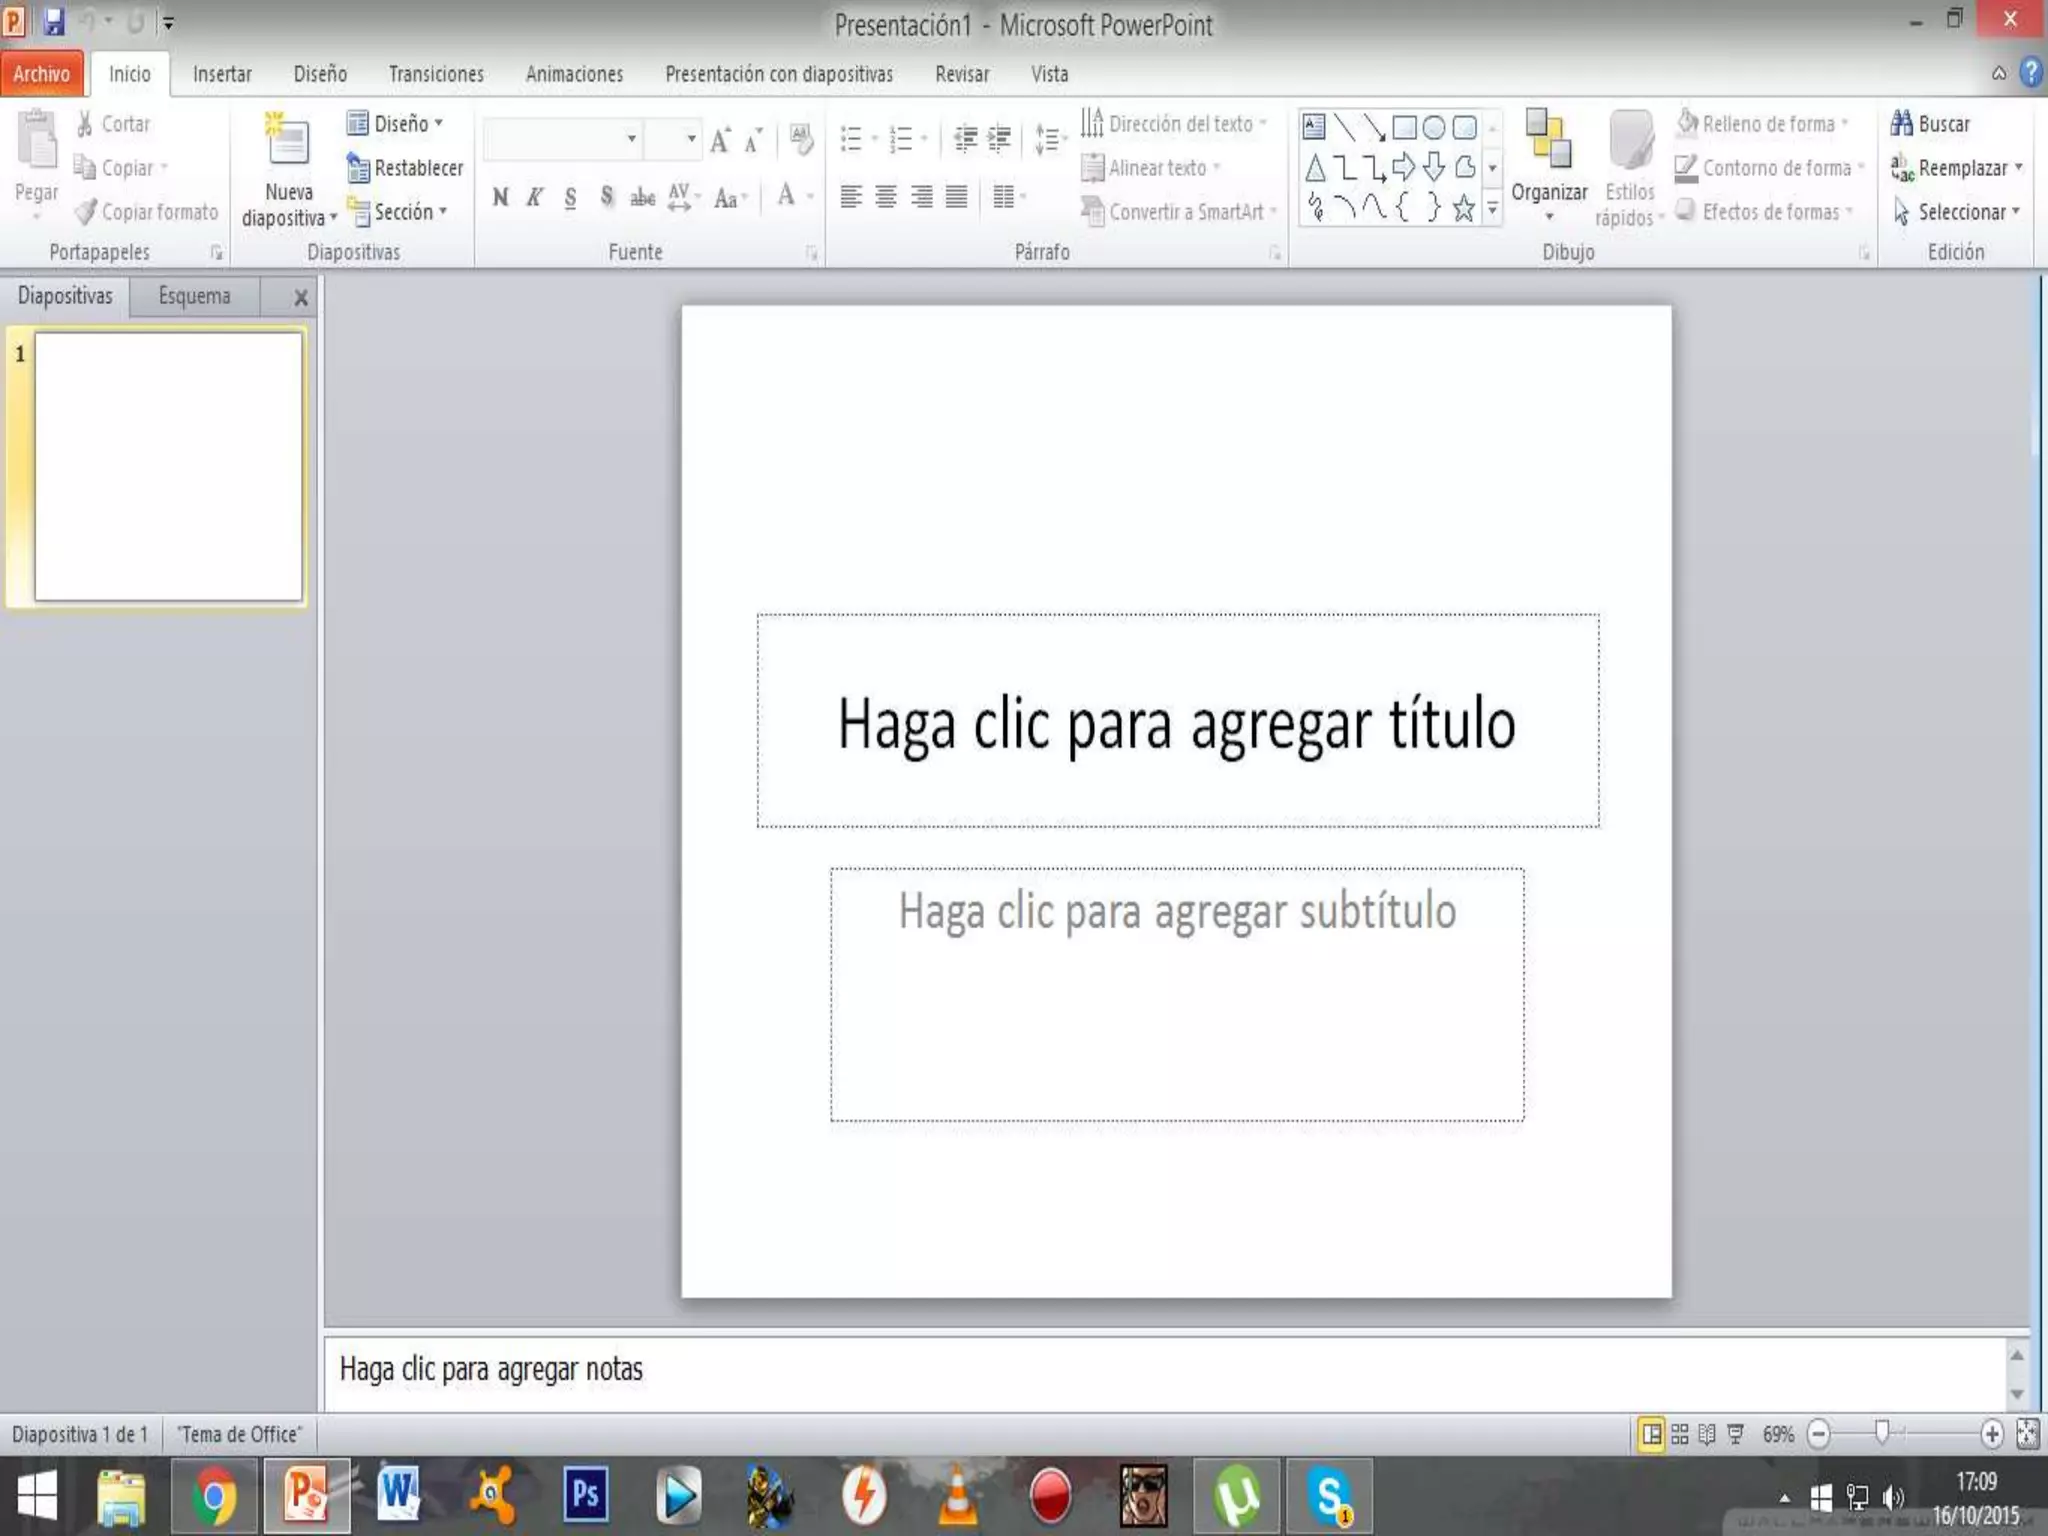The image size is (2048, 1536).
Task: Click increase font size icon
Action: (x=720, y=140)
